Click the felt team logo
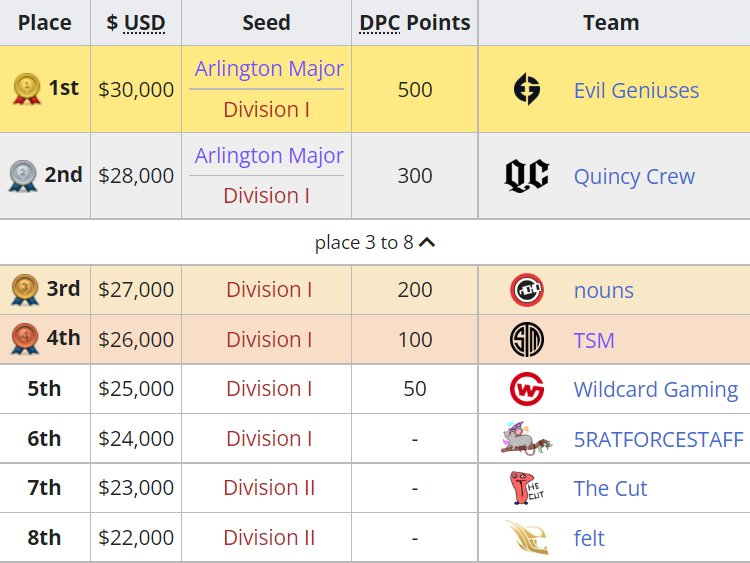This screenshot has height=563, width=750. (x=526, y=538)
